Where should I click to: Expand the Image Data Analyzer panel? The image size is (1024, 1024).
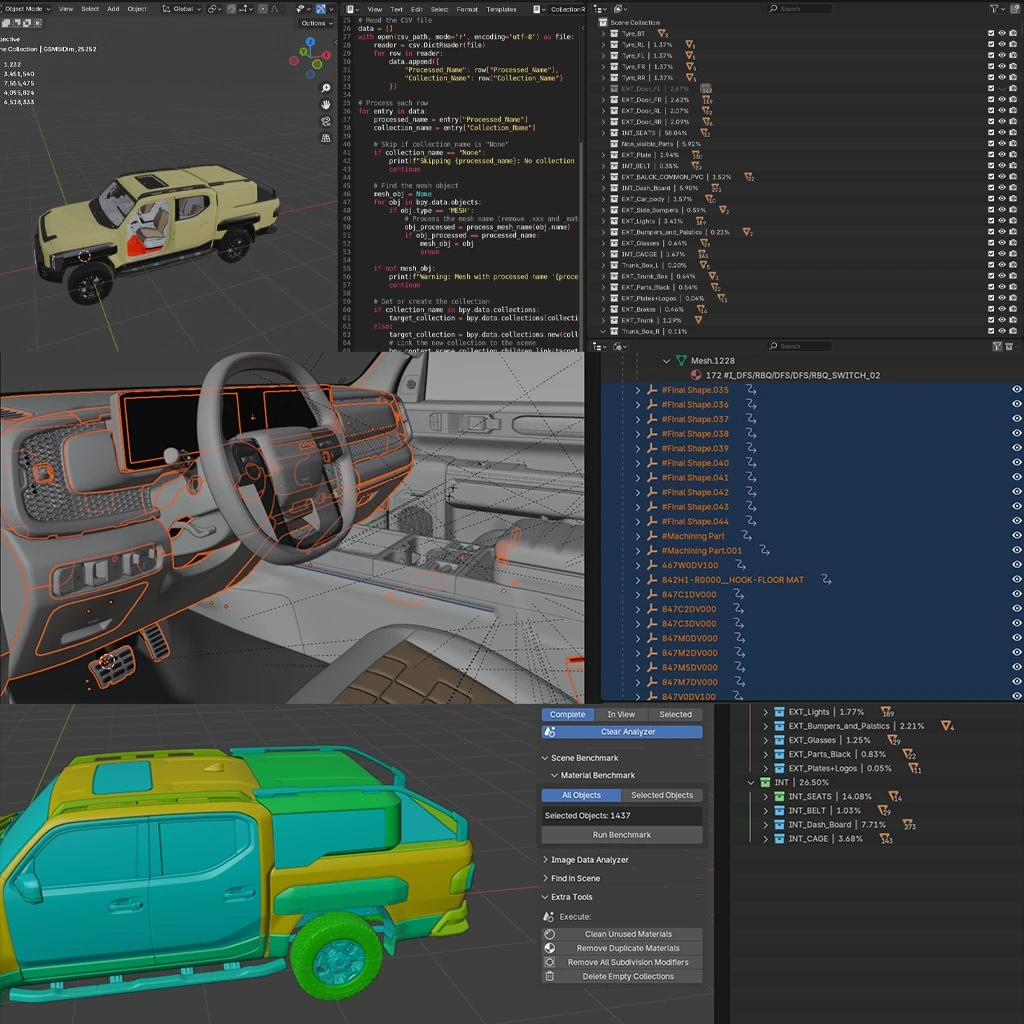click(588, 860)
